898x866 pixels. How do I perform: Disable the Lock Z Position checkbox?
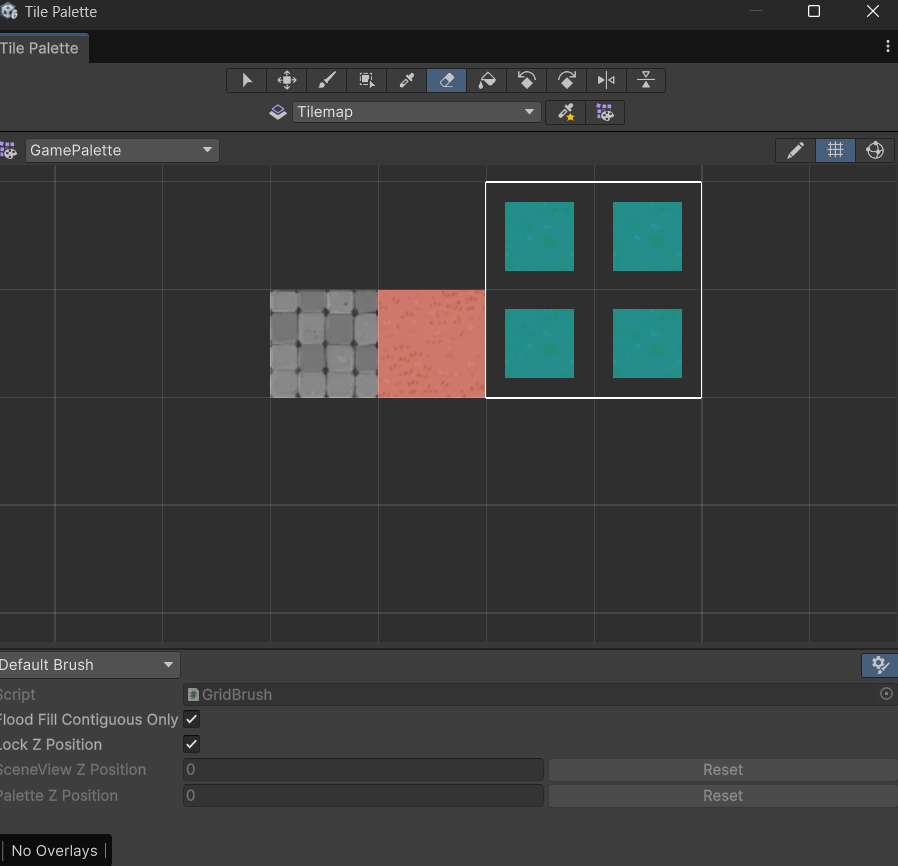point(192,744)
